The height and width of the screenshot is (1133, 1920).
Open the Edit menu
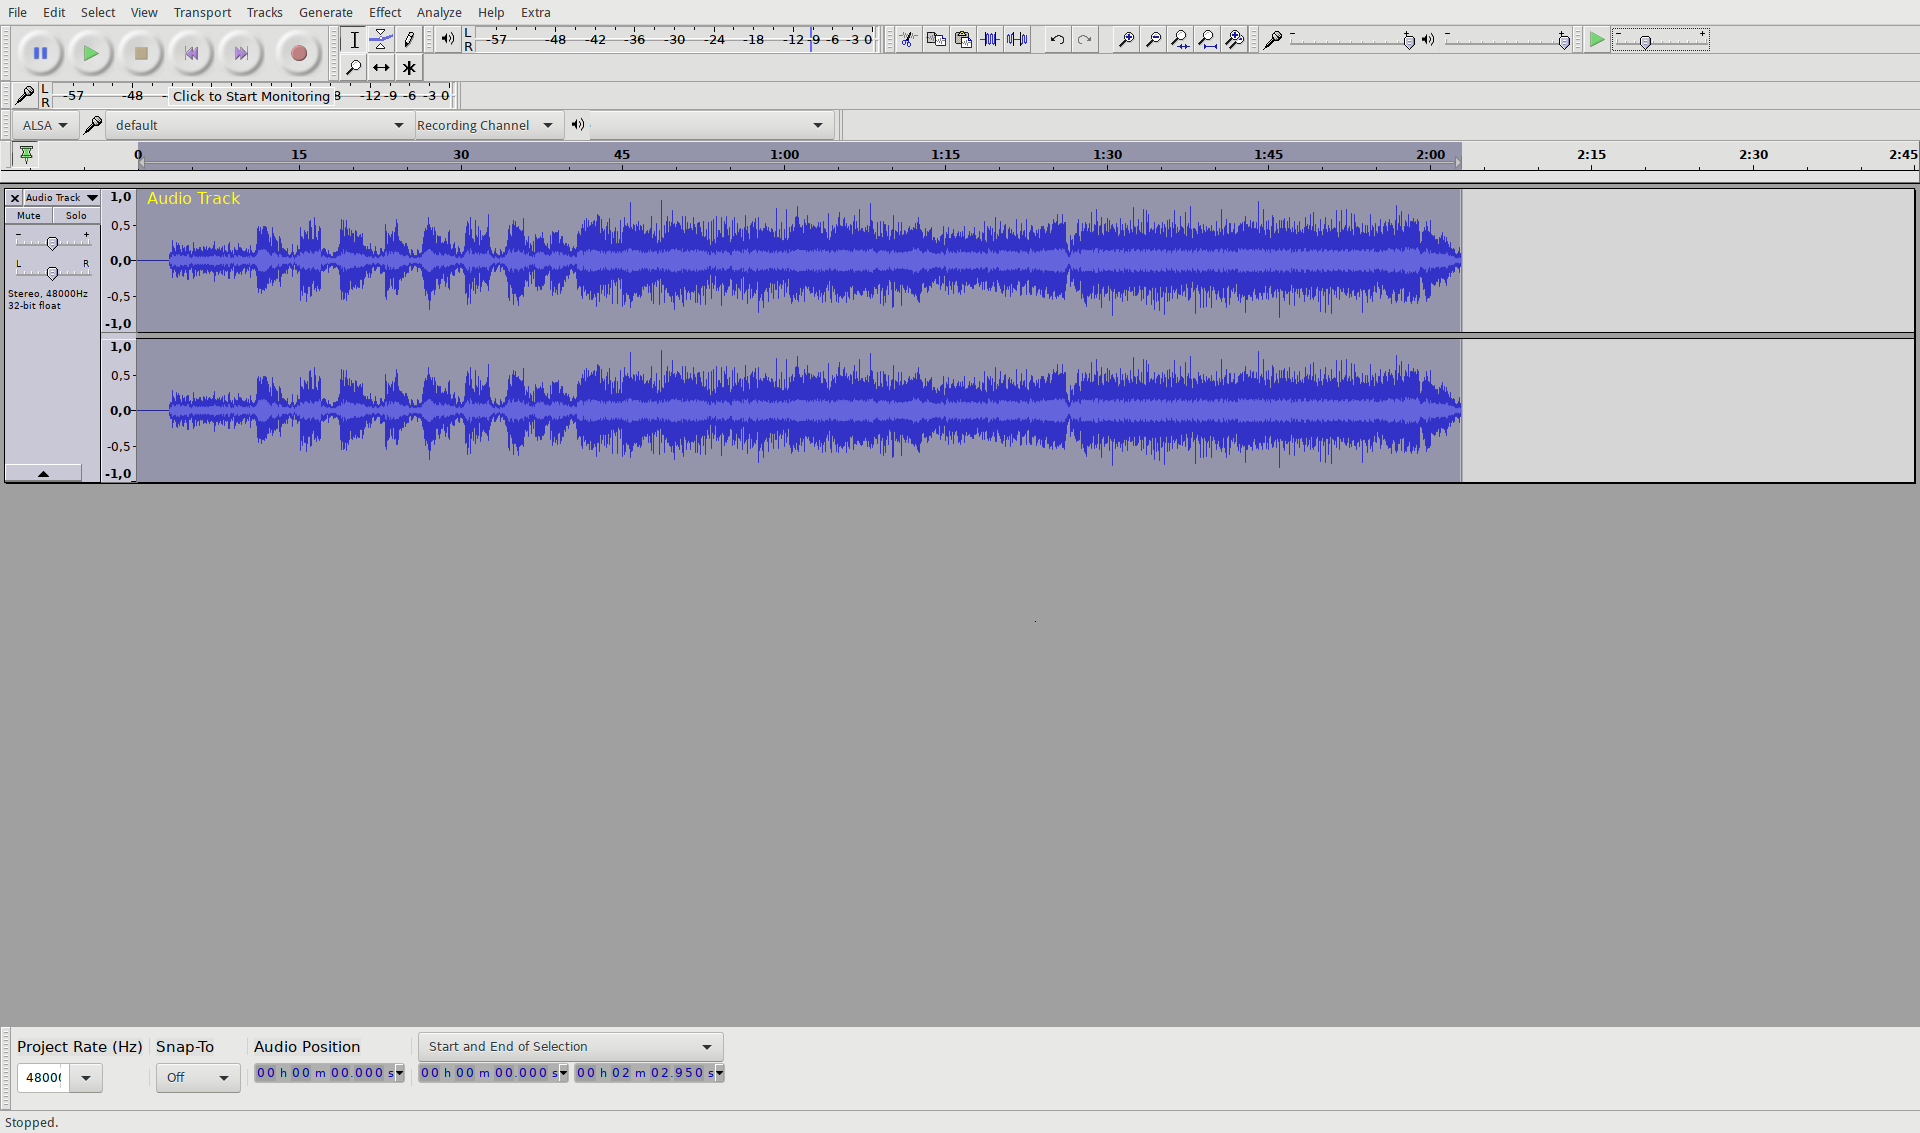coord(54,12)
